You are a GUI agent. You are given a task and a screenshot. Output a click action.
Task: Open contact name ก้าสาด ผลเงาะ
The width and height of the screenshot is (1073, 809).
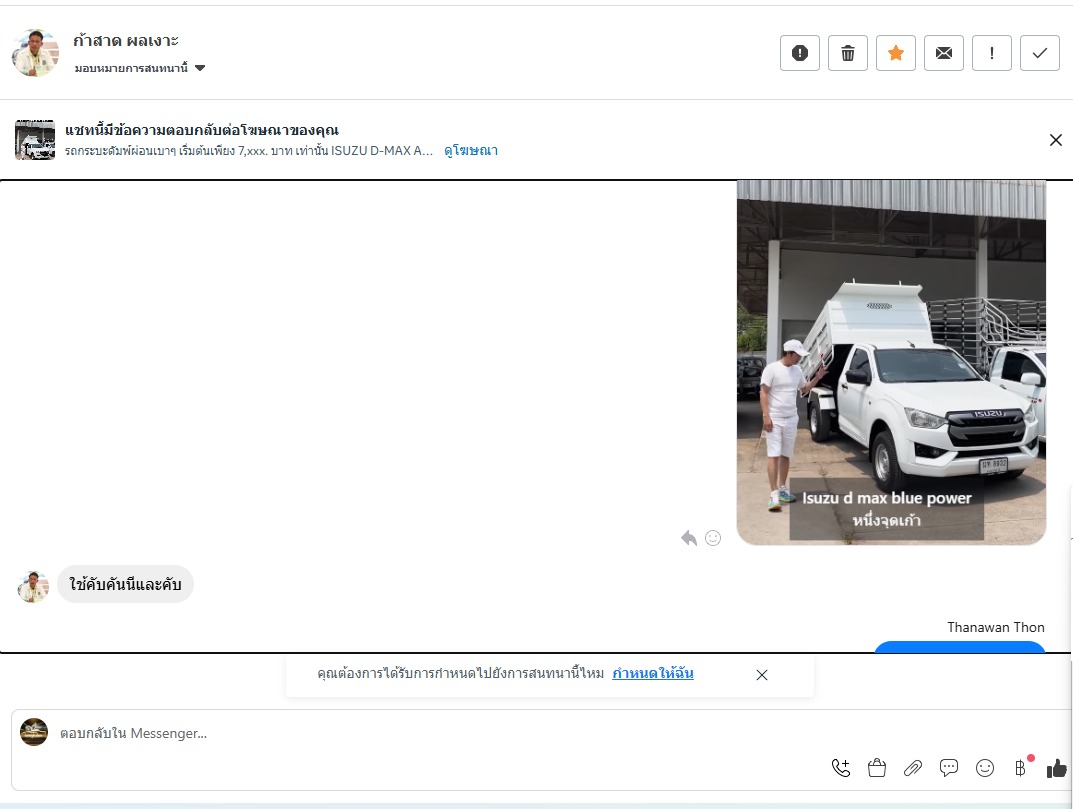[x=126, y=41]
